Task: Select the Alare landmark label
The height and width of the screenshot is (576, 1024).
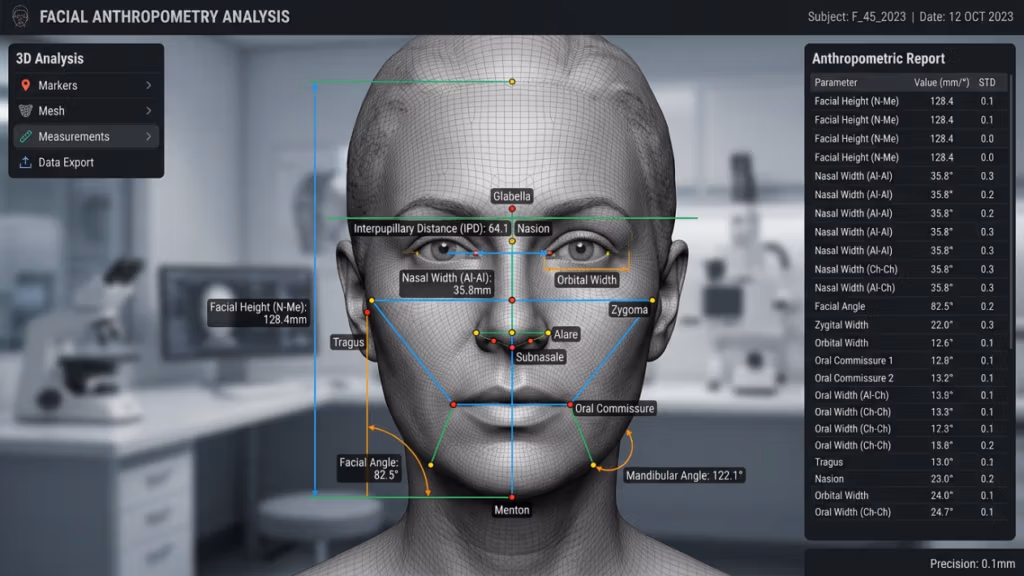Action: click(x=566, y=334)
